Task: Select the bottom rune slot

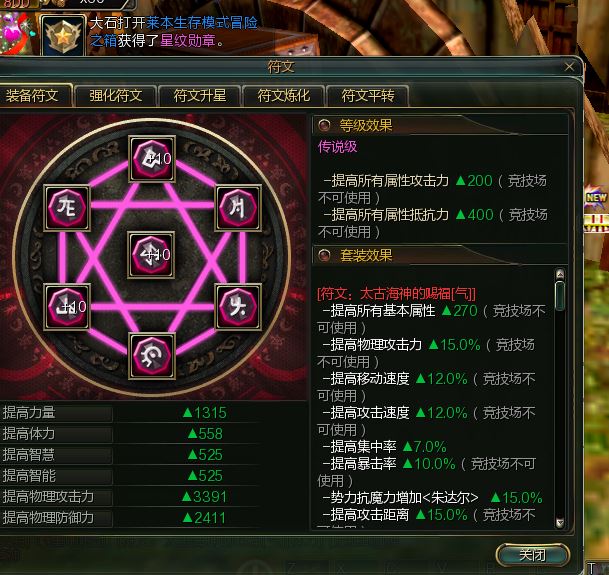Action: coord(152,356)
